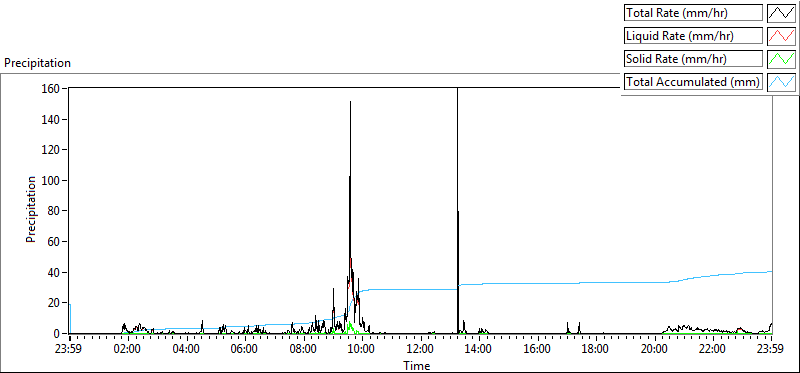The image size is (800, 373).
Task: Click the 22:00 time axis label
Action: pos(712,350)
